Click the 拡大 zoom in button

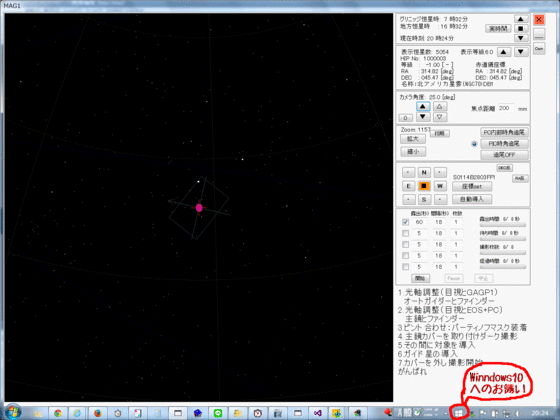click(x=412, y=139)
